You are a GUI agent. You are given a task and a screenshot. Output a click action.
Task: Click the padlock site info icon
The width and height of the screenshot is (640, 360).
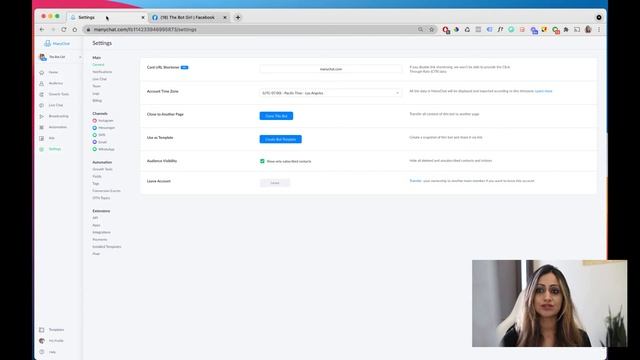88,29
